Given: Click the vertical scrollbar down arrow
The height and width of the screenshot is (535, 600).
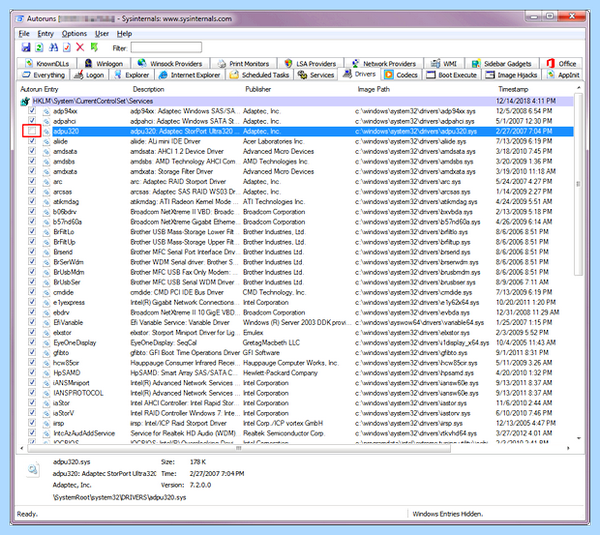Looking at the screenshot, I should click(x=578, y=438).
